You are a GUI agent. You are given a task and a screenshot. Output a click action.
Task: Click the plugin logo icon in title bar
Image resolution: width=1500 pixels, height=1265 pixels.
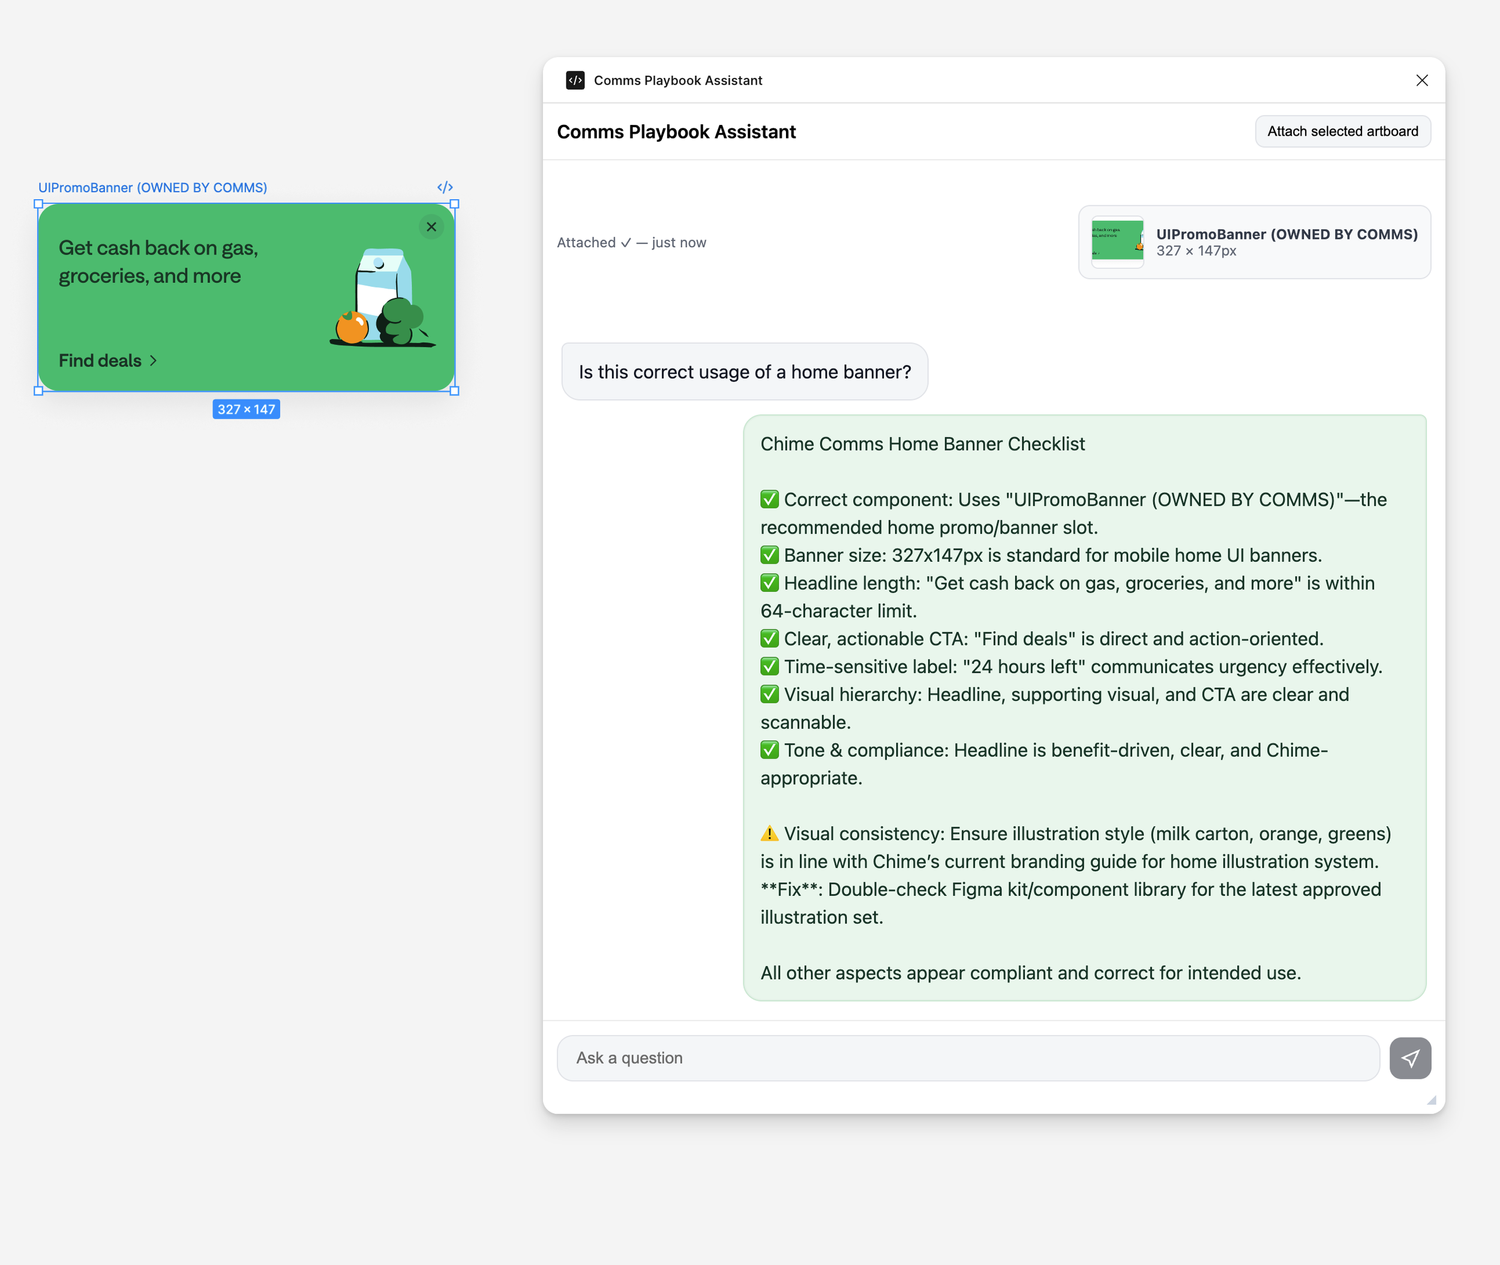coord(575,80)
